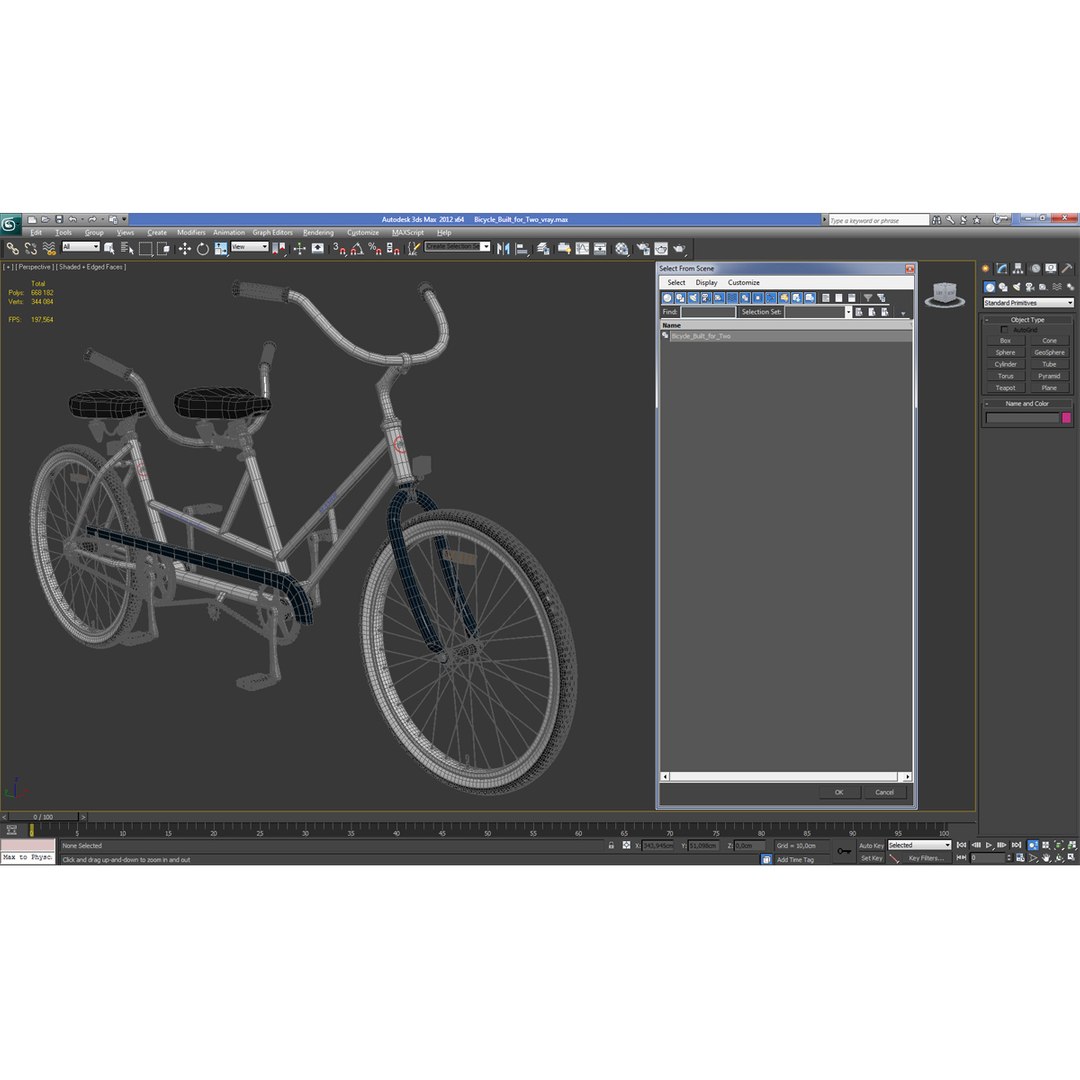Click the ViewCube in the viewport
1080x1080 pixels.
944,294
